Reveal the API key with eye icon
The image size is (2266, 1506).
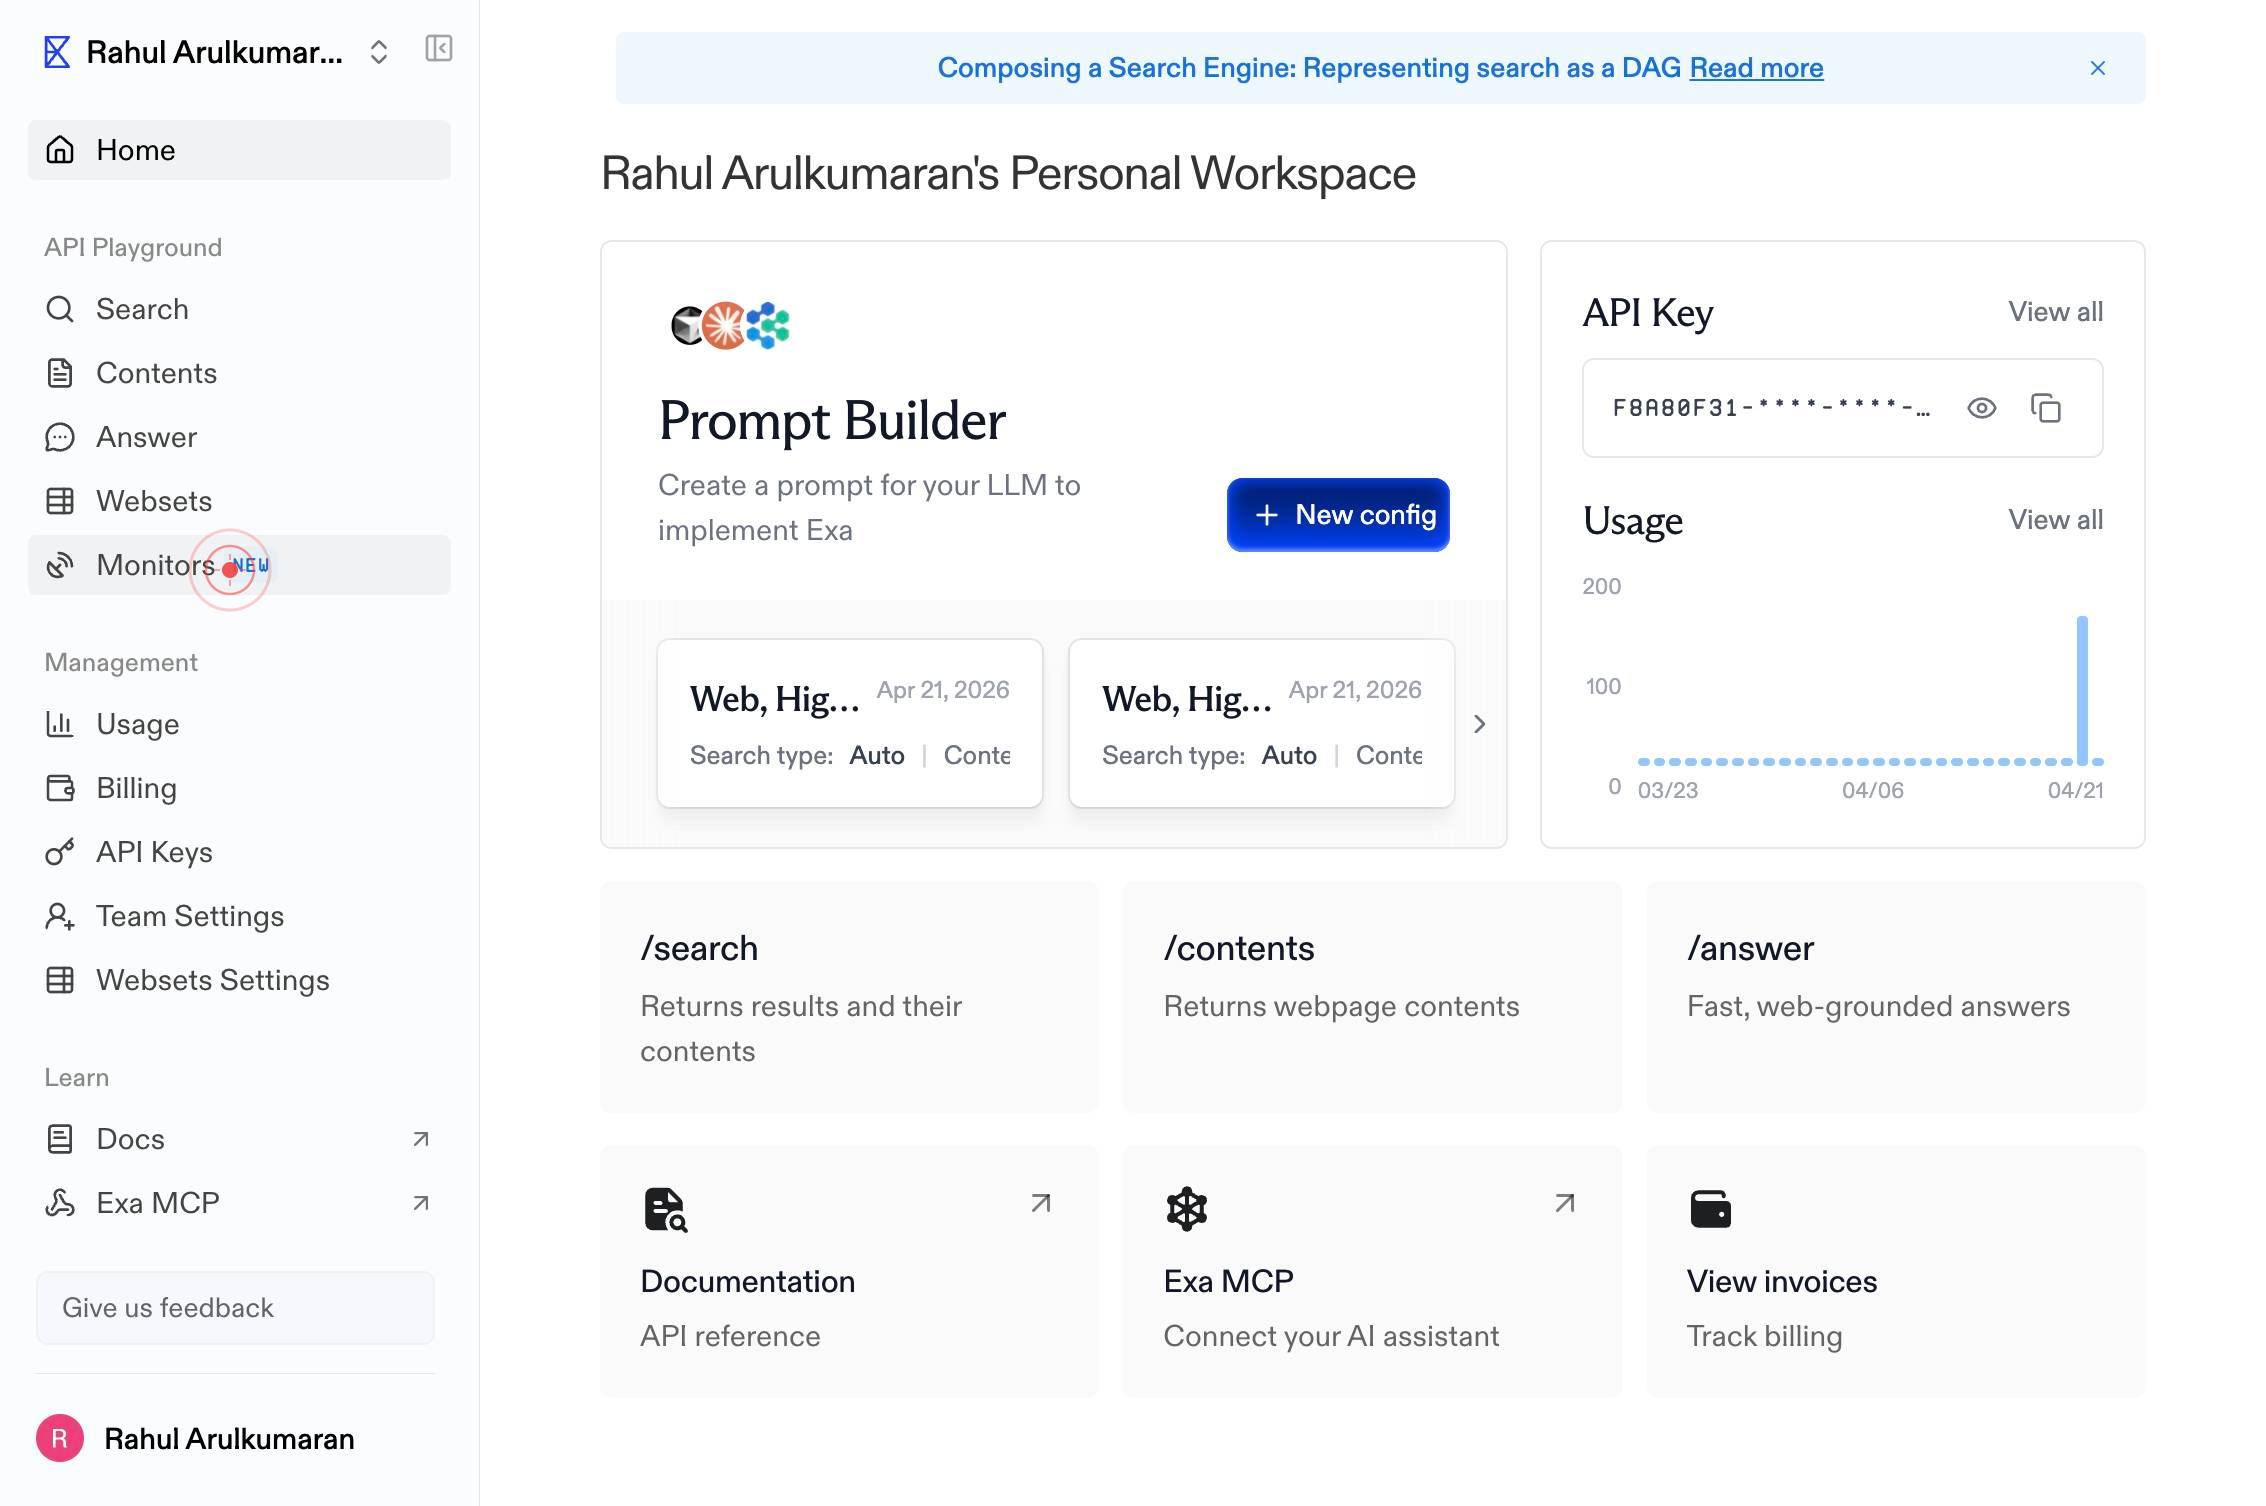(1981, 408)
